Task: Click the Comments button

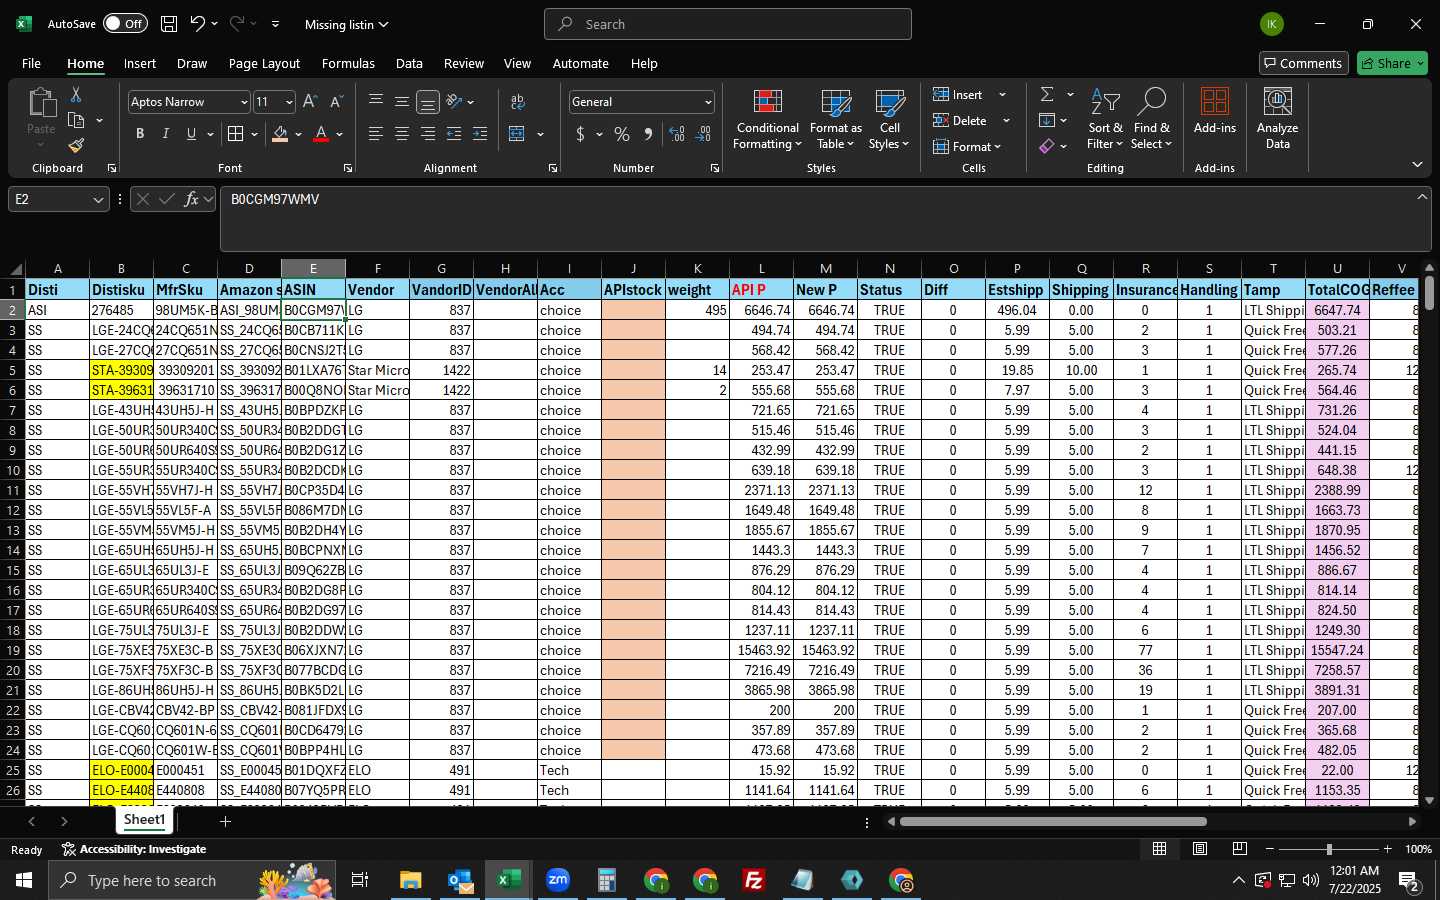Action: coord(1304,63)
